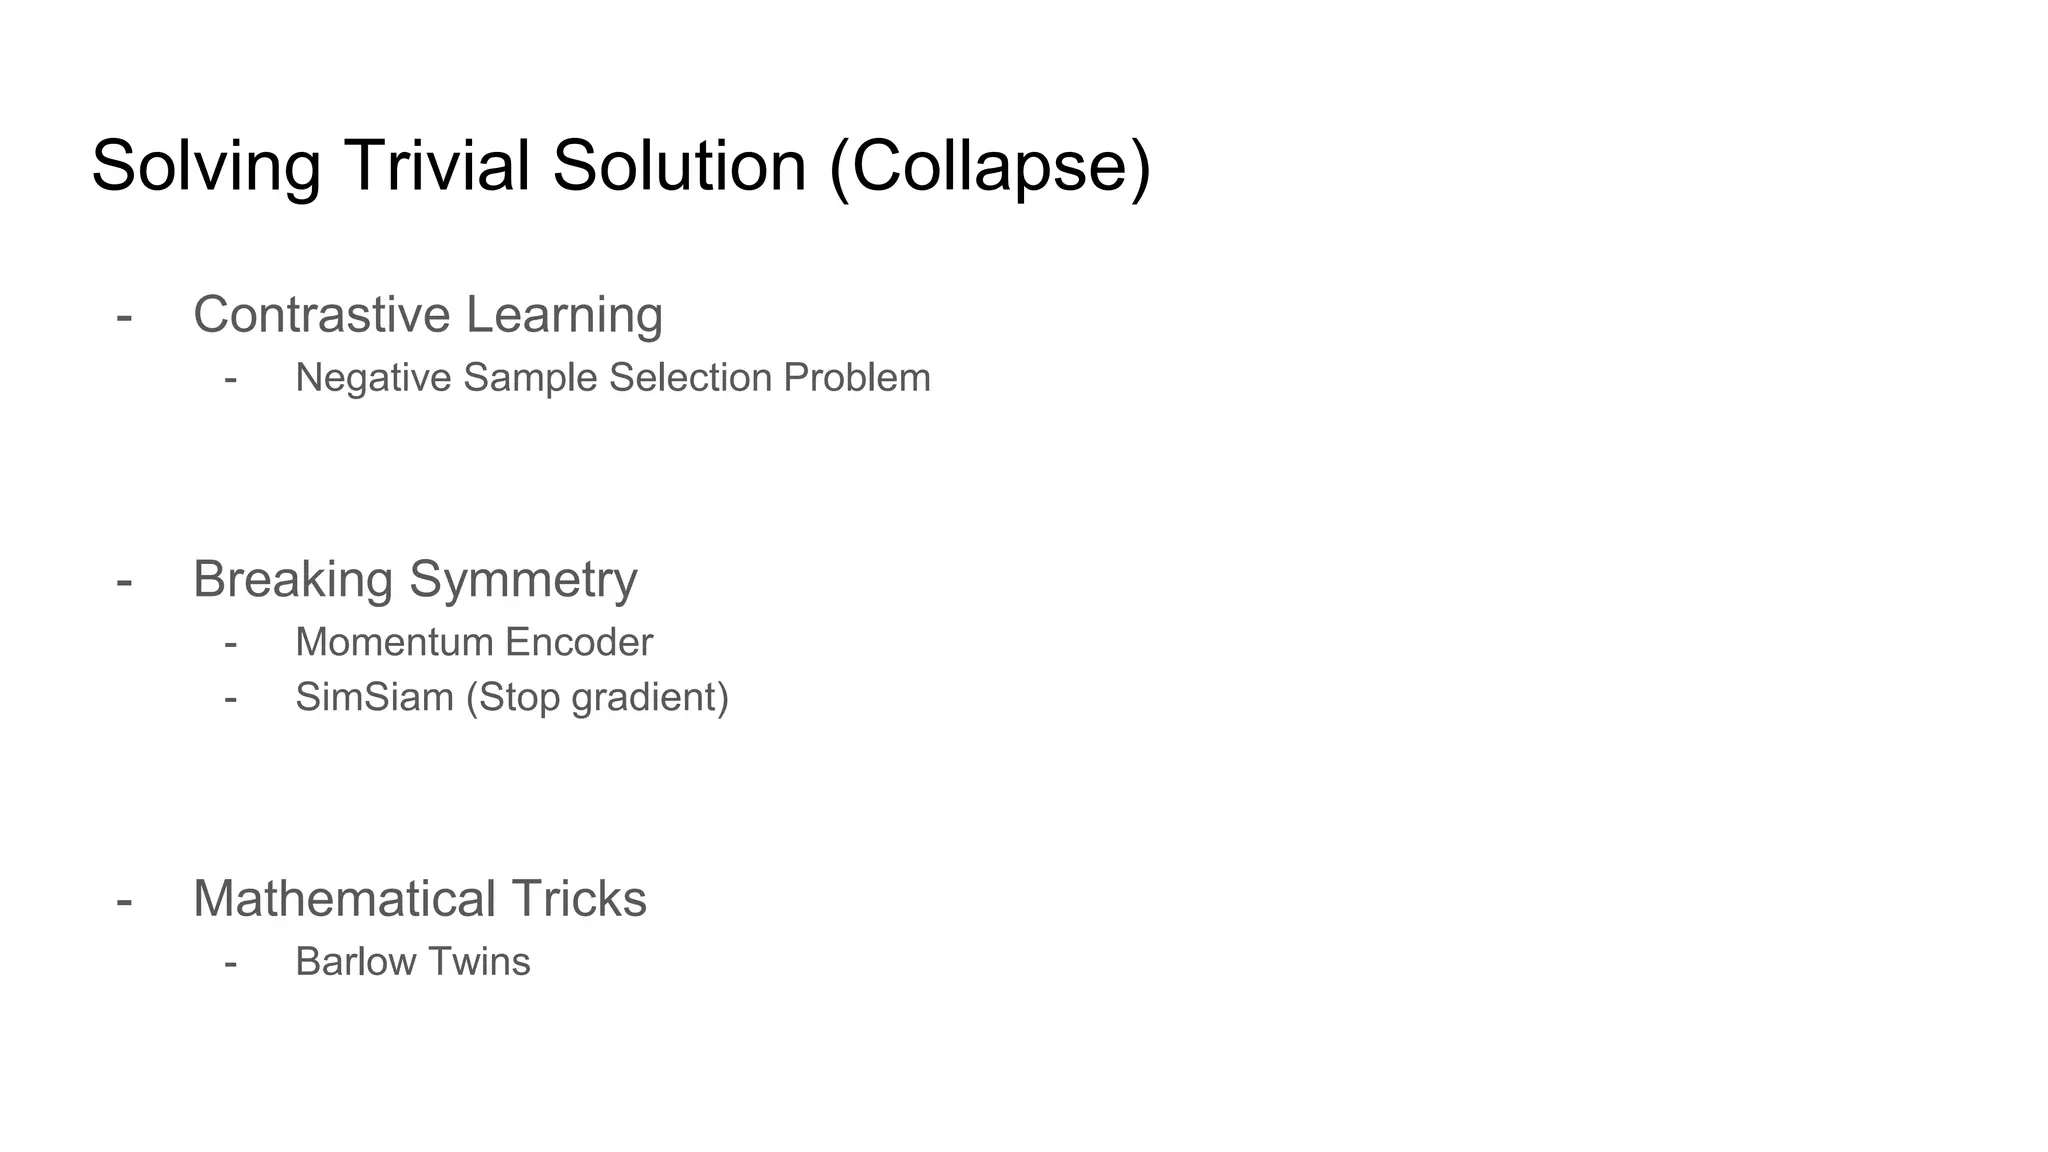Select Negative Sample Selection Problem sub-bullet

point(613,378)
